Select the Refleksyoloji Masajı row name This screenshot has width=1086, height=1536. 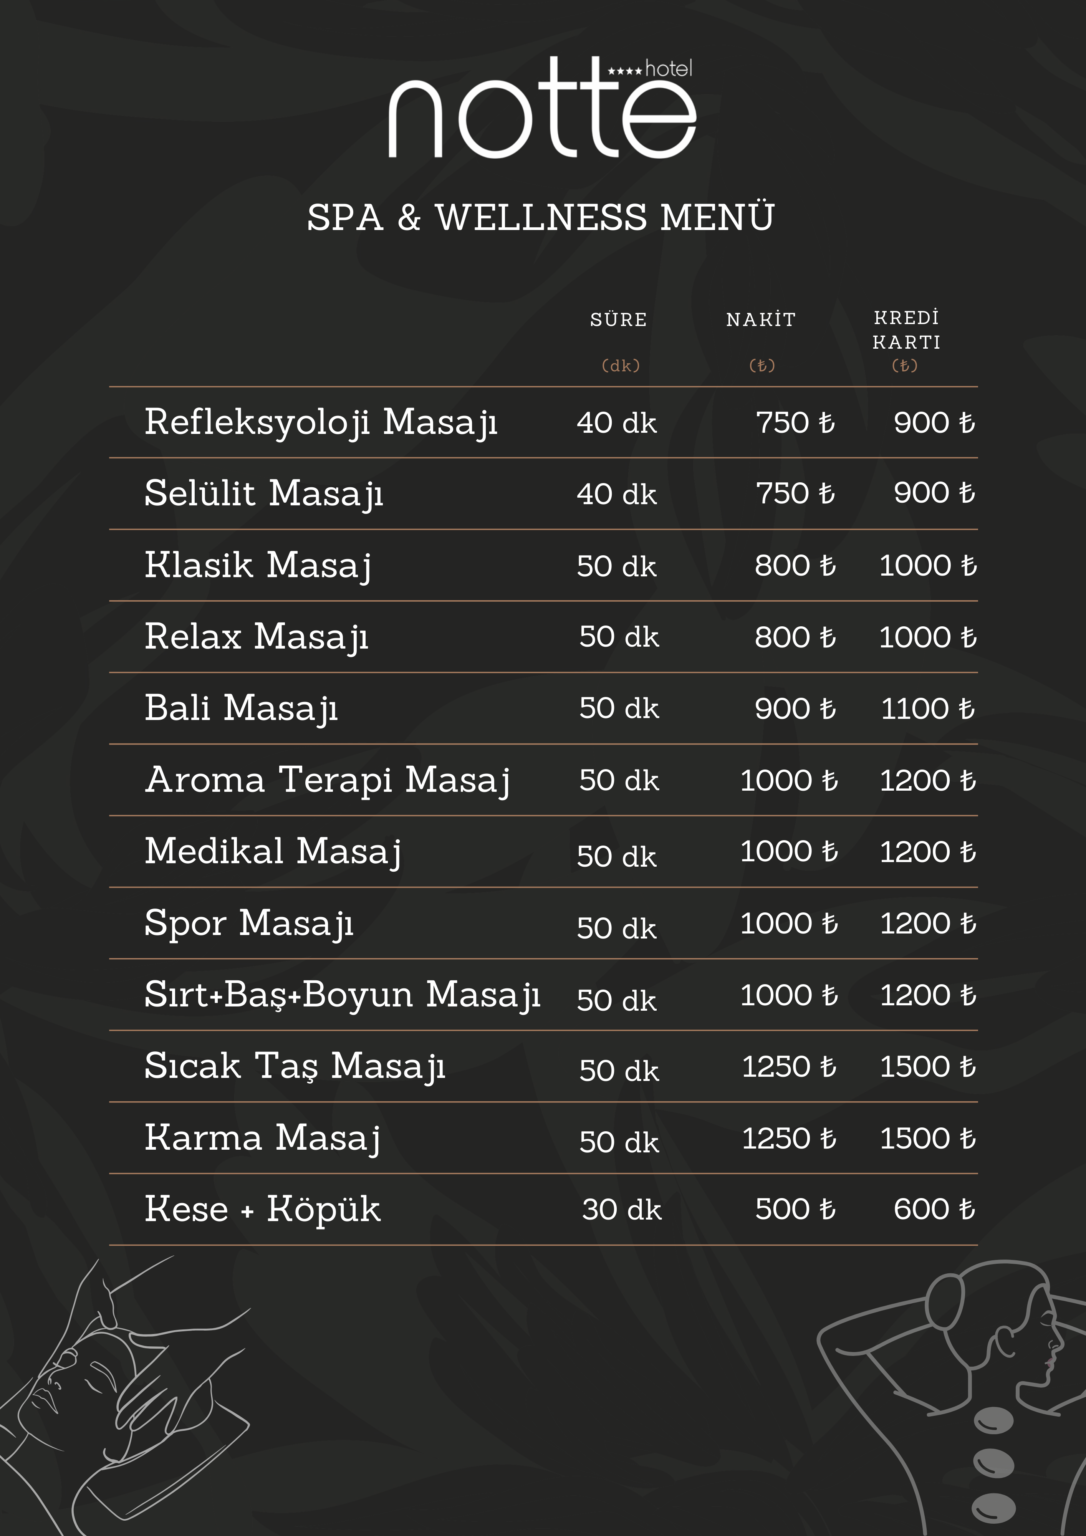pos(321,422)
